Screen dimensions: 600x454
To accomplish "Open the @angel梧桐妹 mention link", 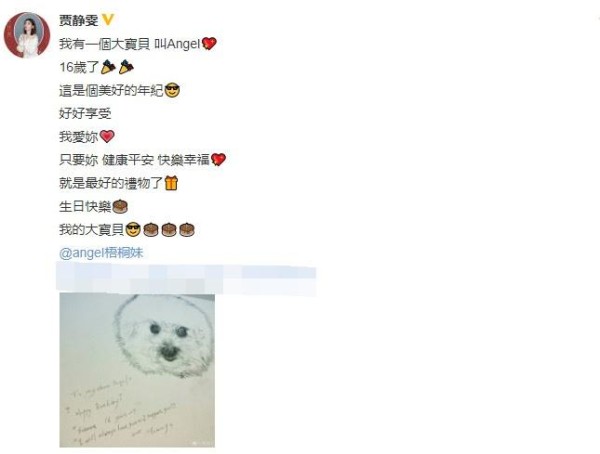I will [101, 253].
